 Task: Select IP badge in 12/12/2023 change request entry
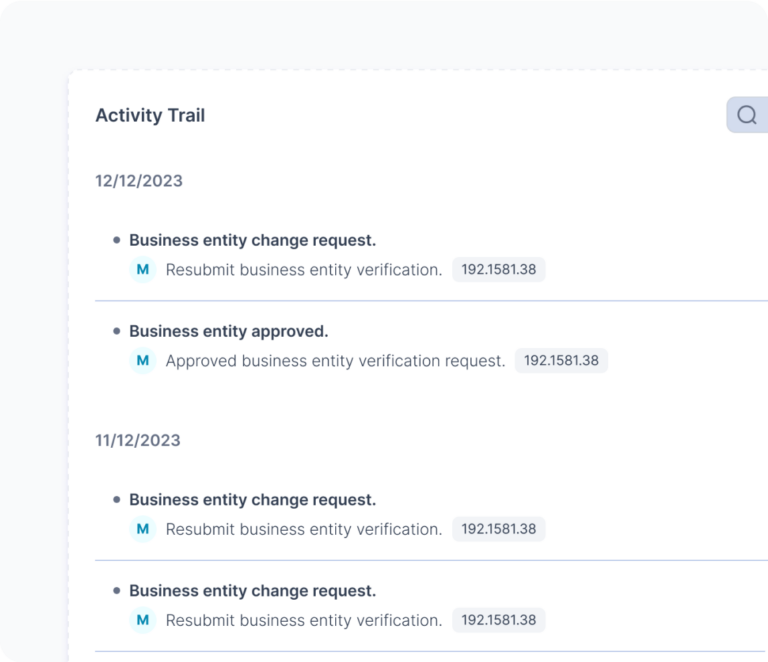point(498,270)
